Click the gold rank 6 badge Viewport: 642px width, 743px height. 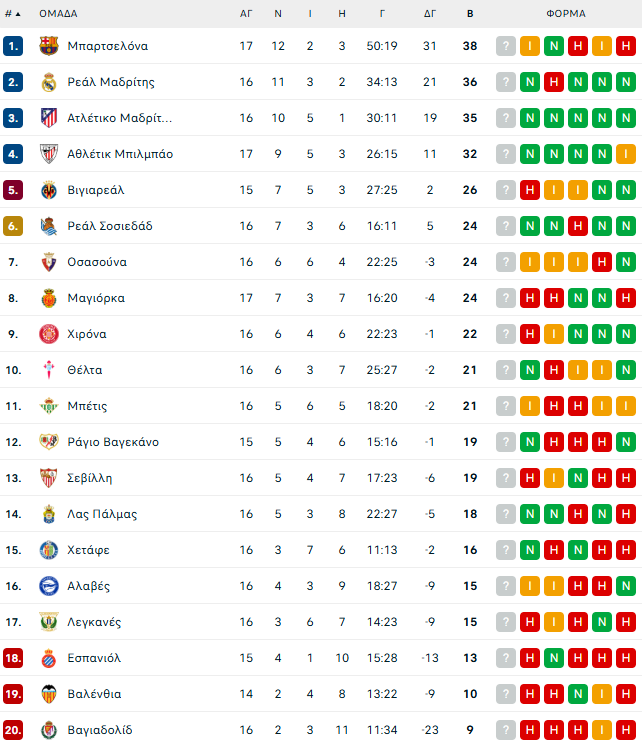13,226
